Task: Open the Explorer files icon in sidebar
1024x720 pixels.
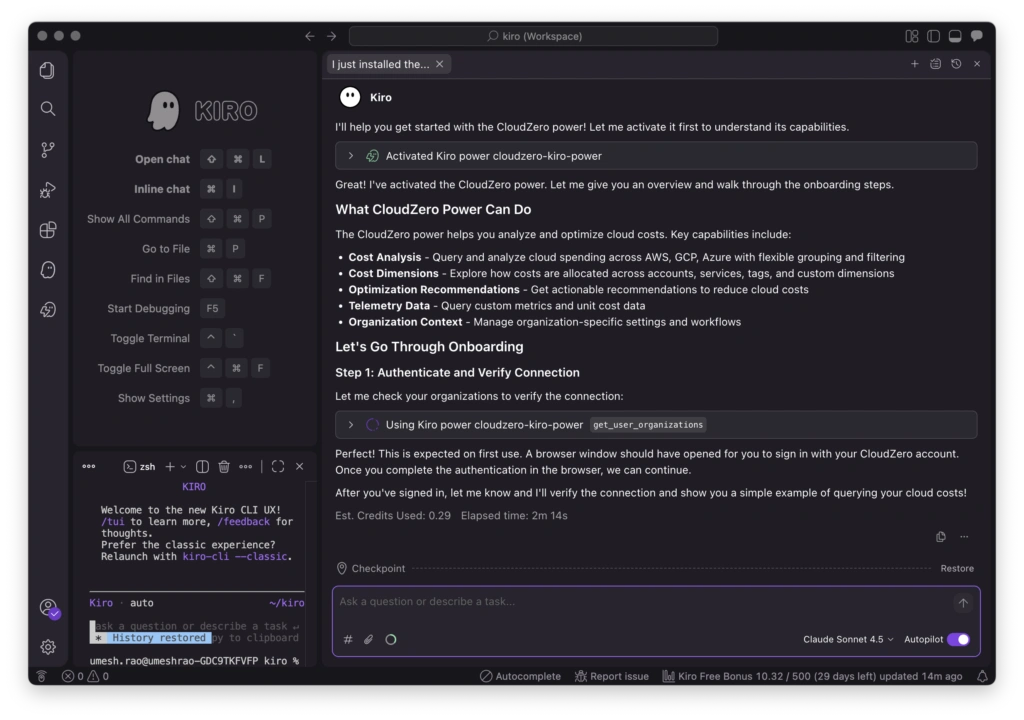Action: (x=47, y=70)
